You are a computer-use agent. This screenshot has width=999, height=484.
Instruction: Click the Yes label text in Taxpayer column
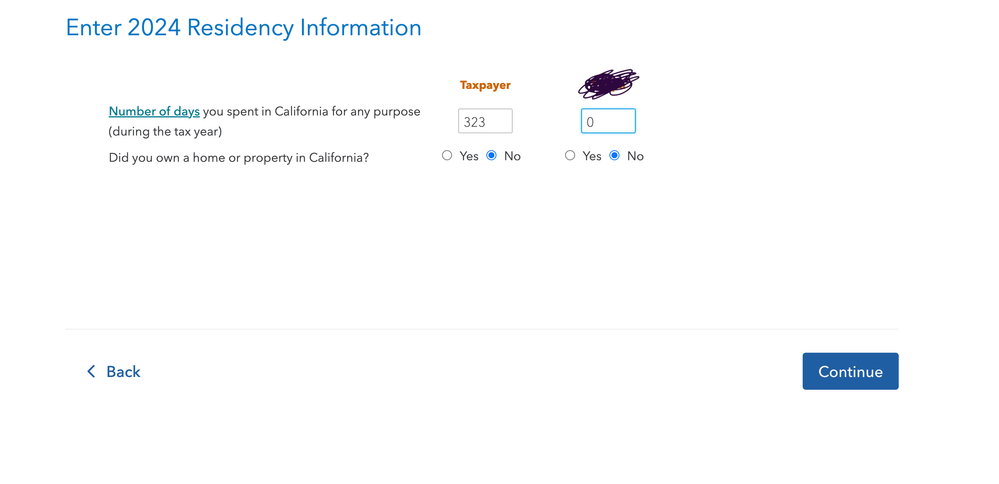(469, 156)
